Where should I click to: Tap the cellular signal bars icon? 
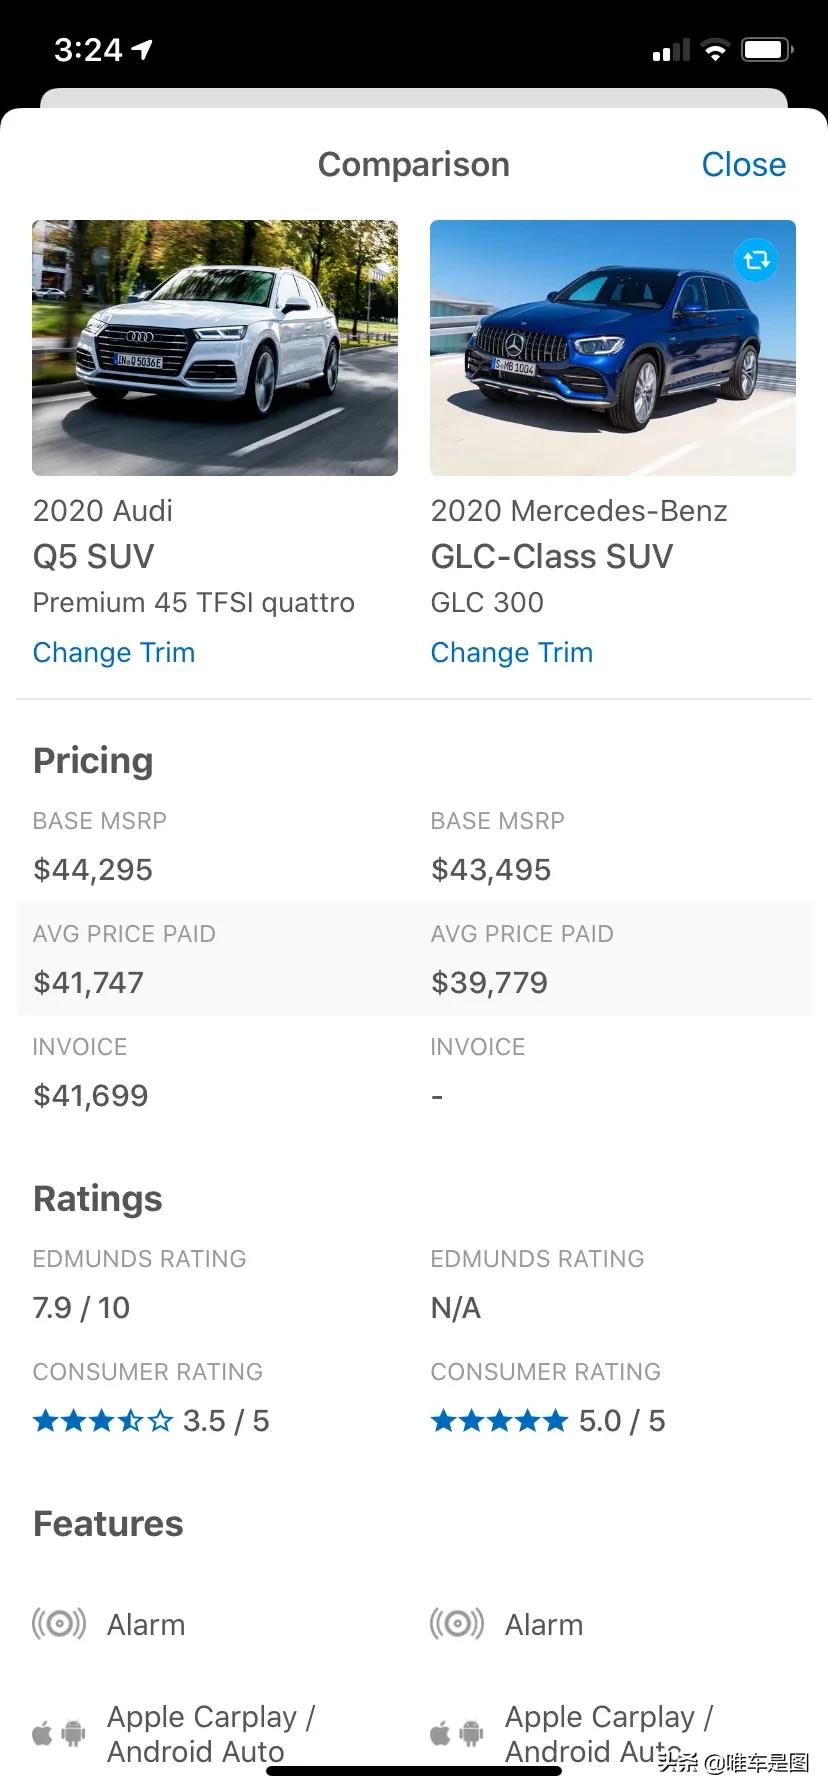[671, 50]
